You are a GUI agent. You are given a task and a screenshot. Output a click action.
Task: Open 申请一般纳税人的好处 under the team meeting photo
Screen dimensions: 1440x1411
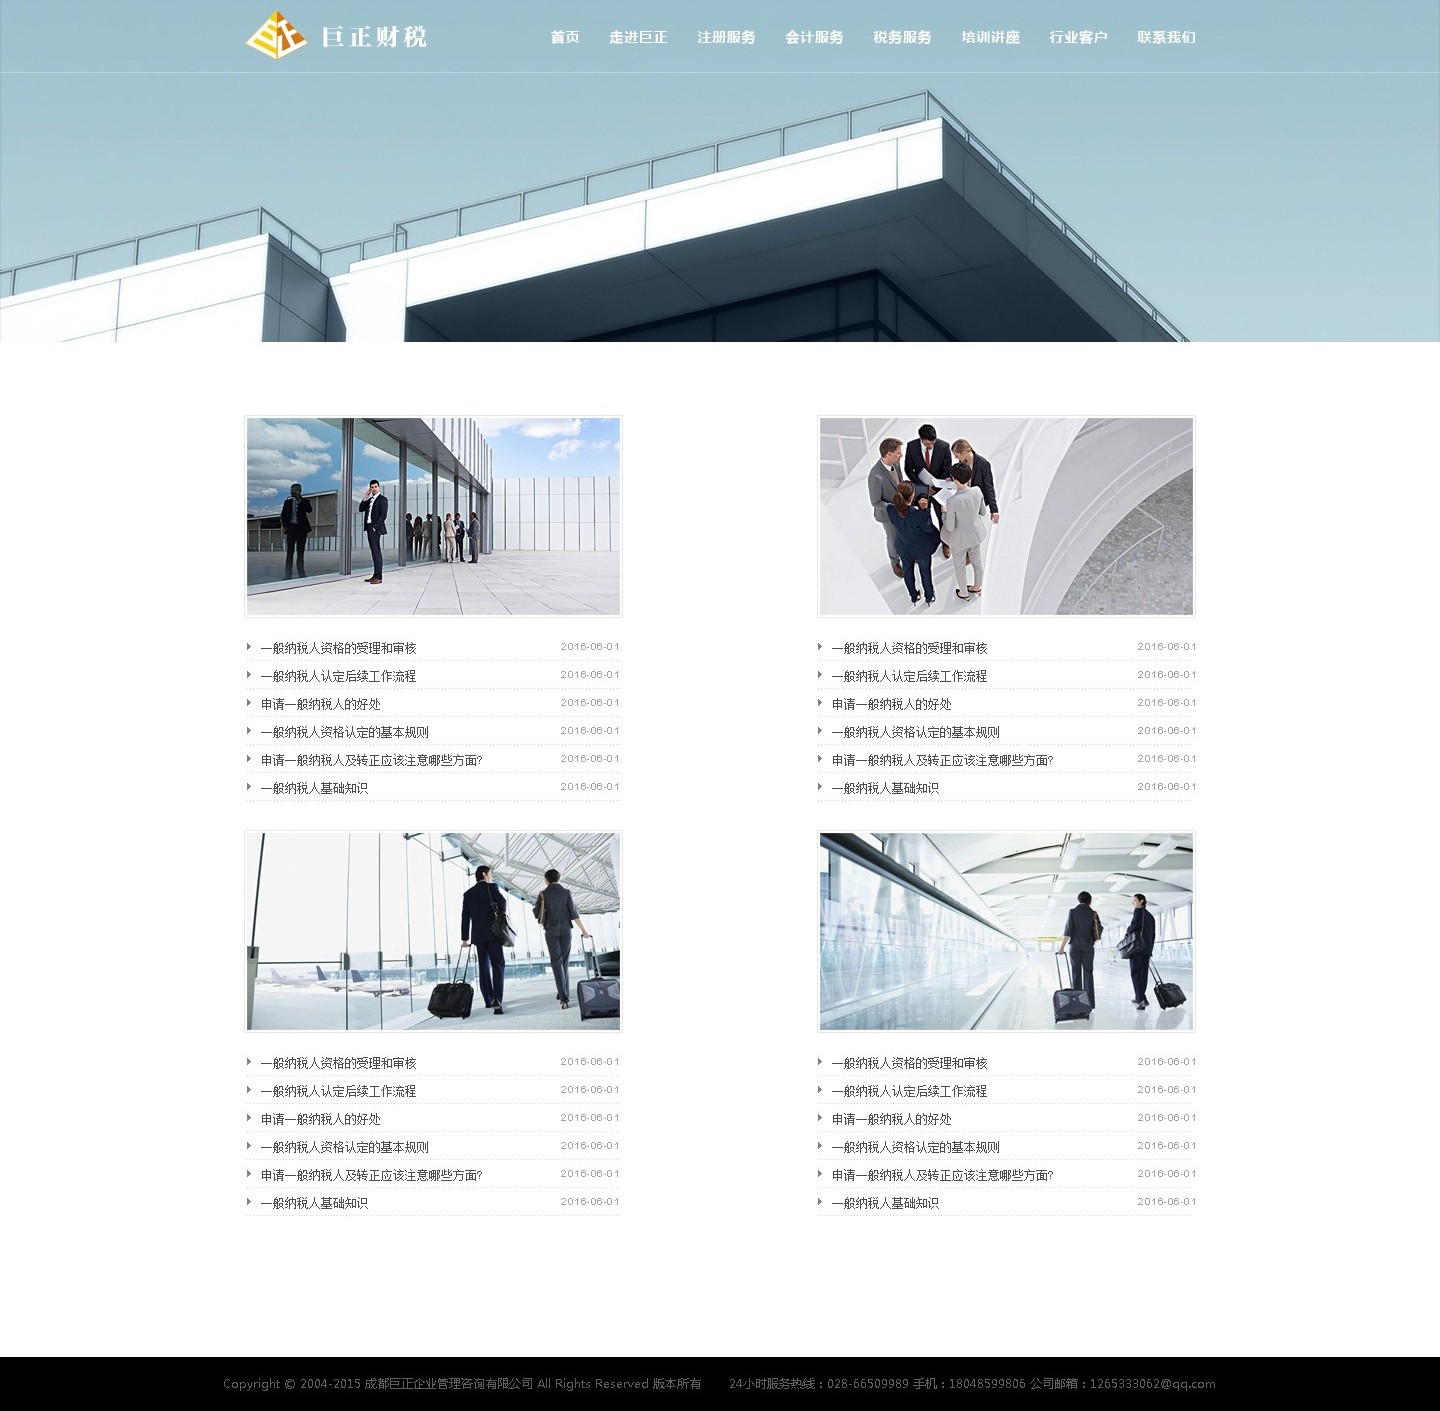pyautogui.click(x=891, y=704)
